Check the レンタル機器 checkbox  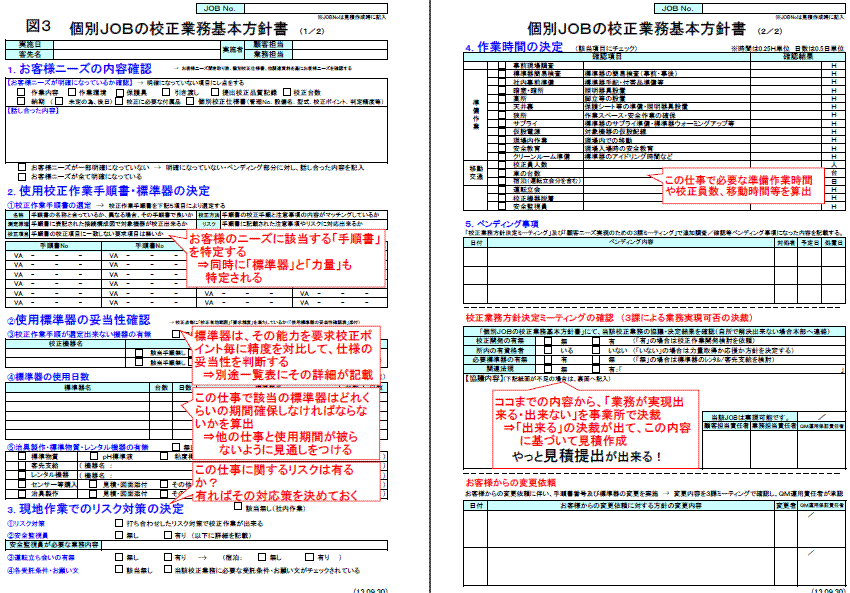(x=22, y=475)
